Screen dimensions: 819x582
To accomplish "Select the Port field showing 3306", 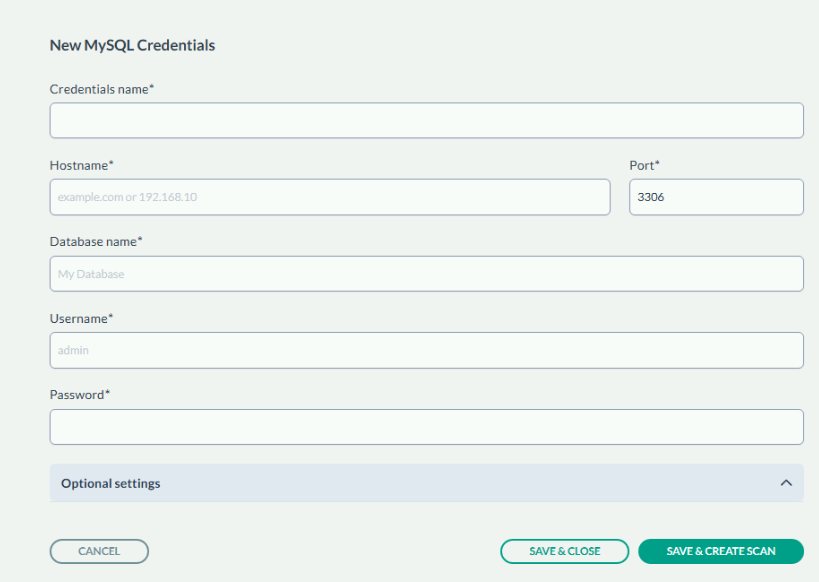I will coord(715,197).
